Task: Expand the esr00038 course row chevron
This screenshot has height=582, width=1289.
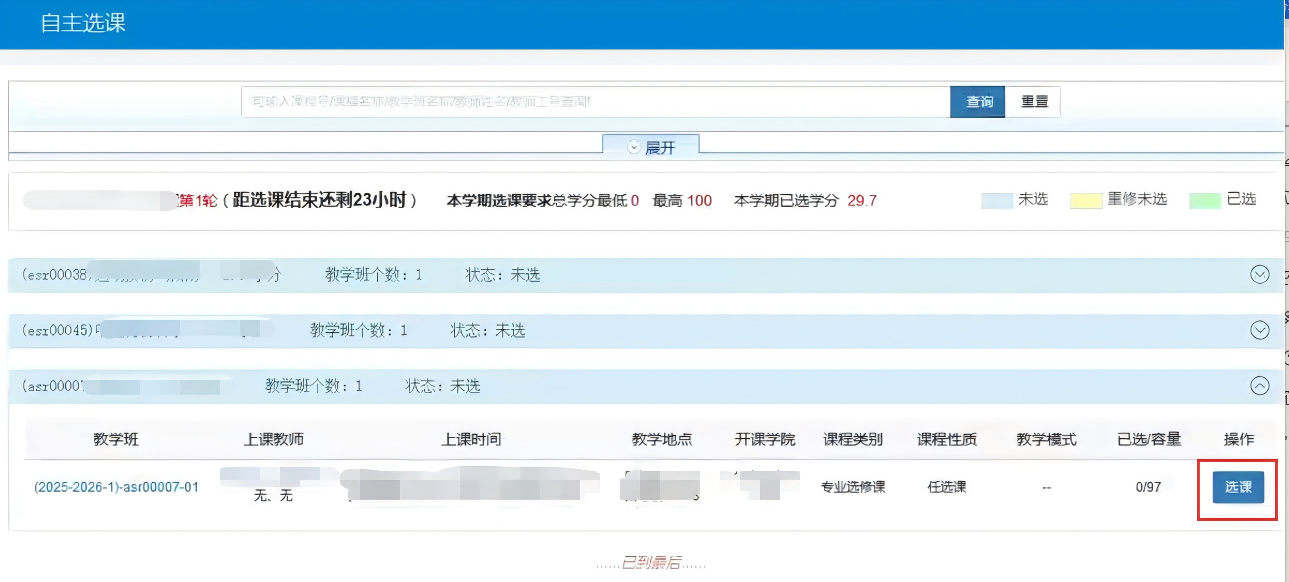Action: [1260, 275]
